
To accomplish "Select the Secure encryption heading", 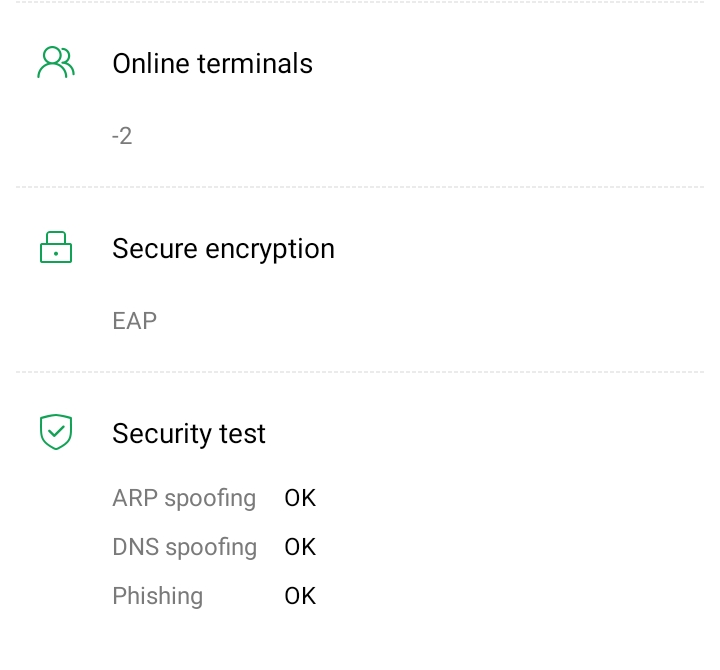I will pyautogui.click(x=223, y=248).
